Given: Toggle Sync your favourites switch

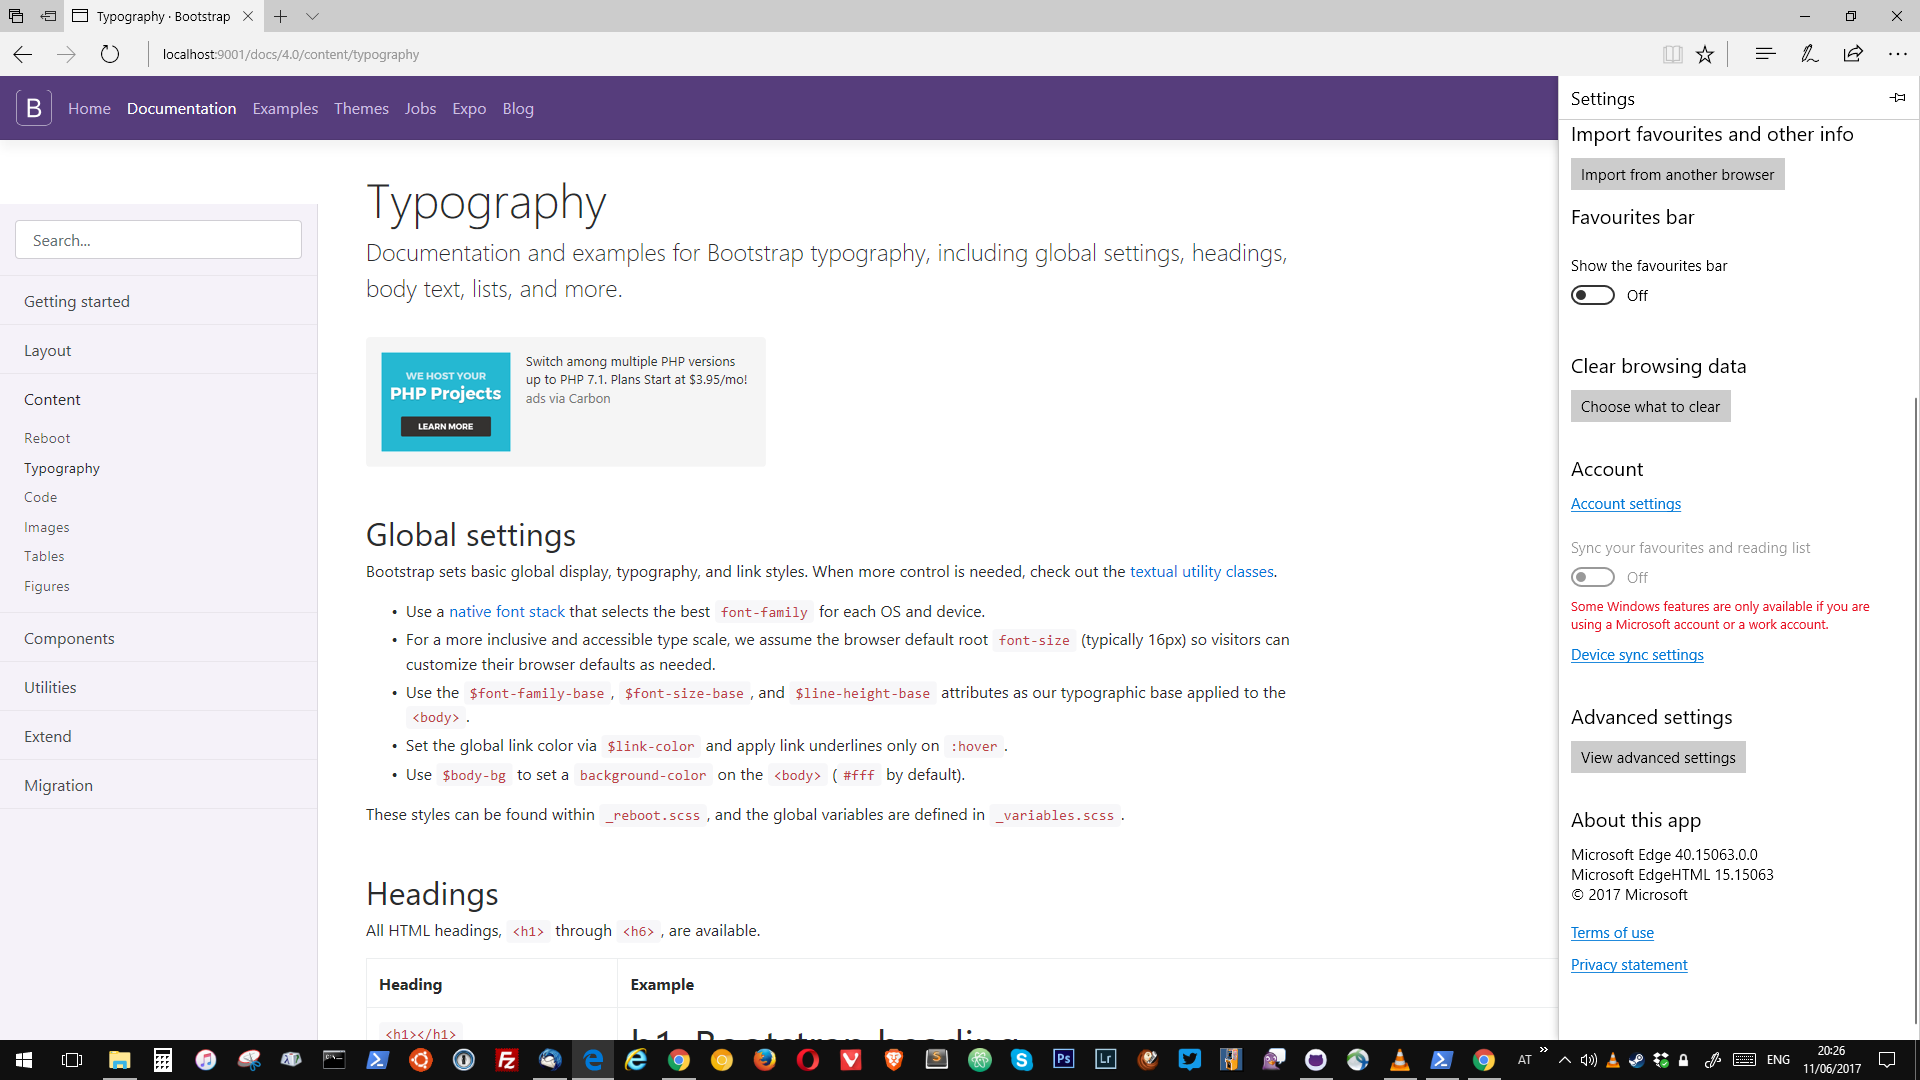Looking at the screenshot, I should [1592, 577].
